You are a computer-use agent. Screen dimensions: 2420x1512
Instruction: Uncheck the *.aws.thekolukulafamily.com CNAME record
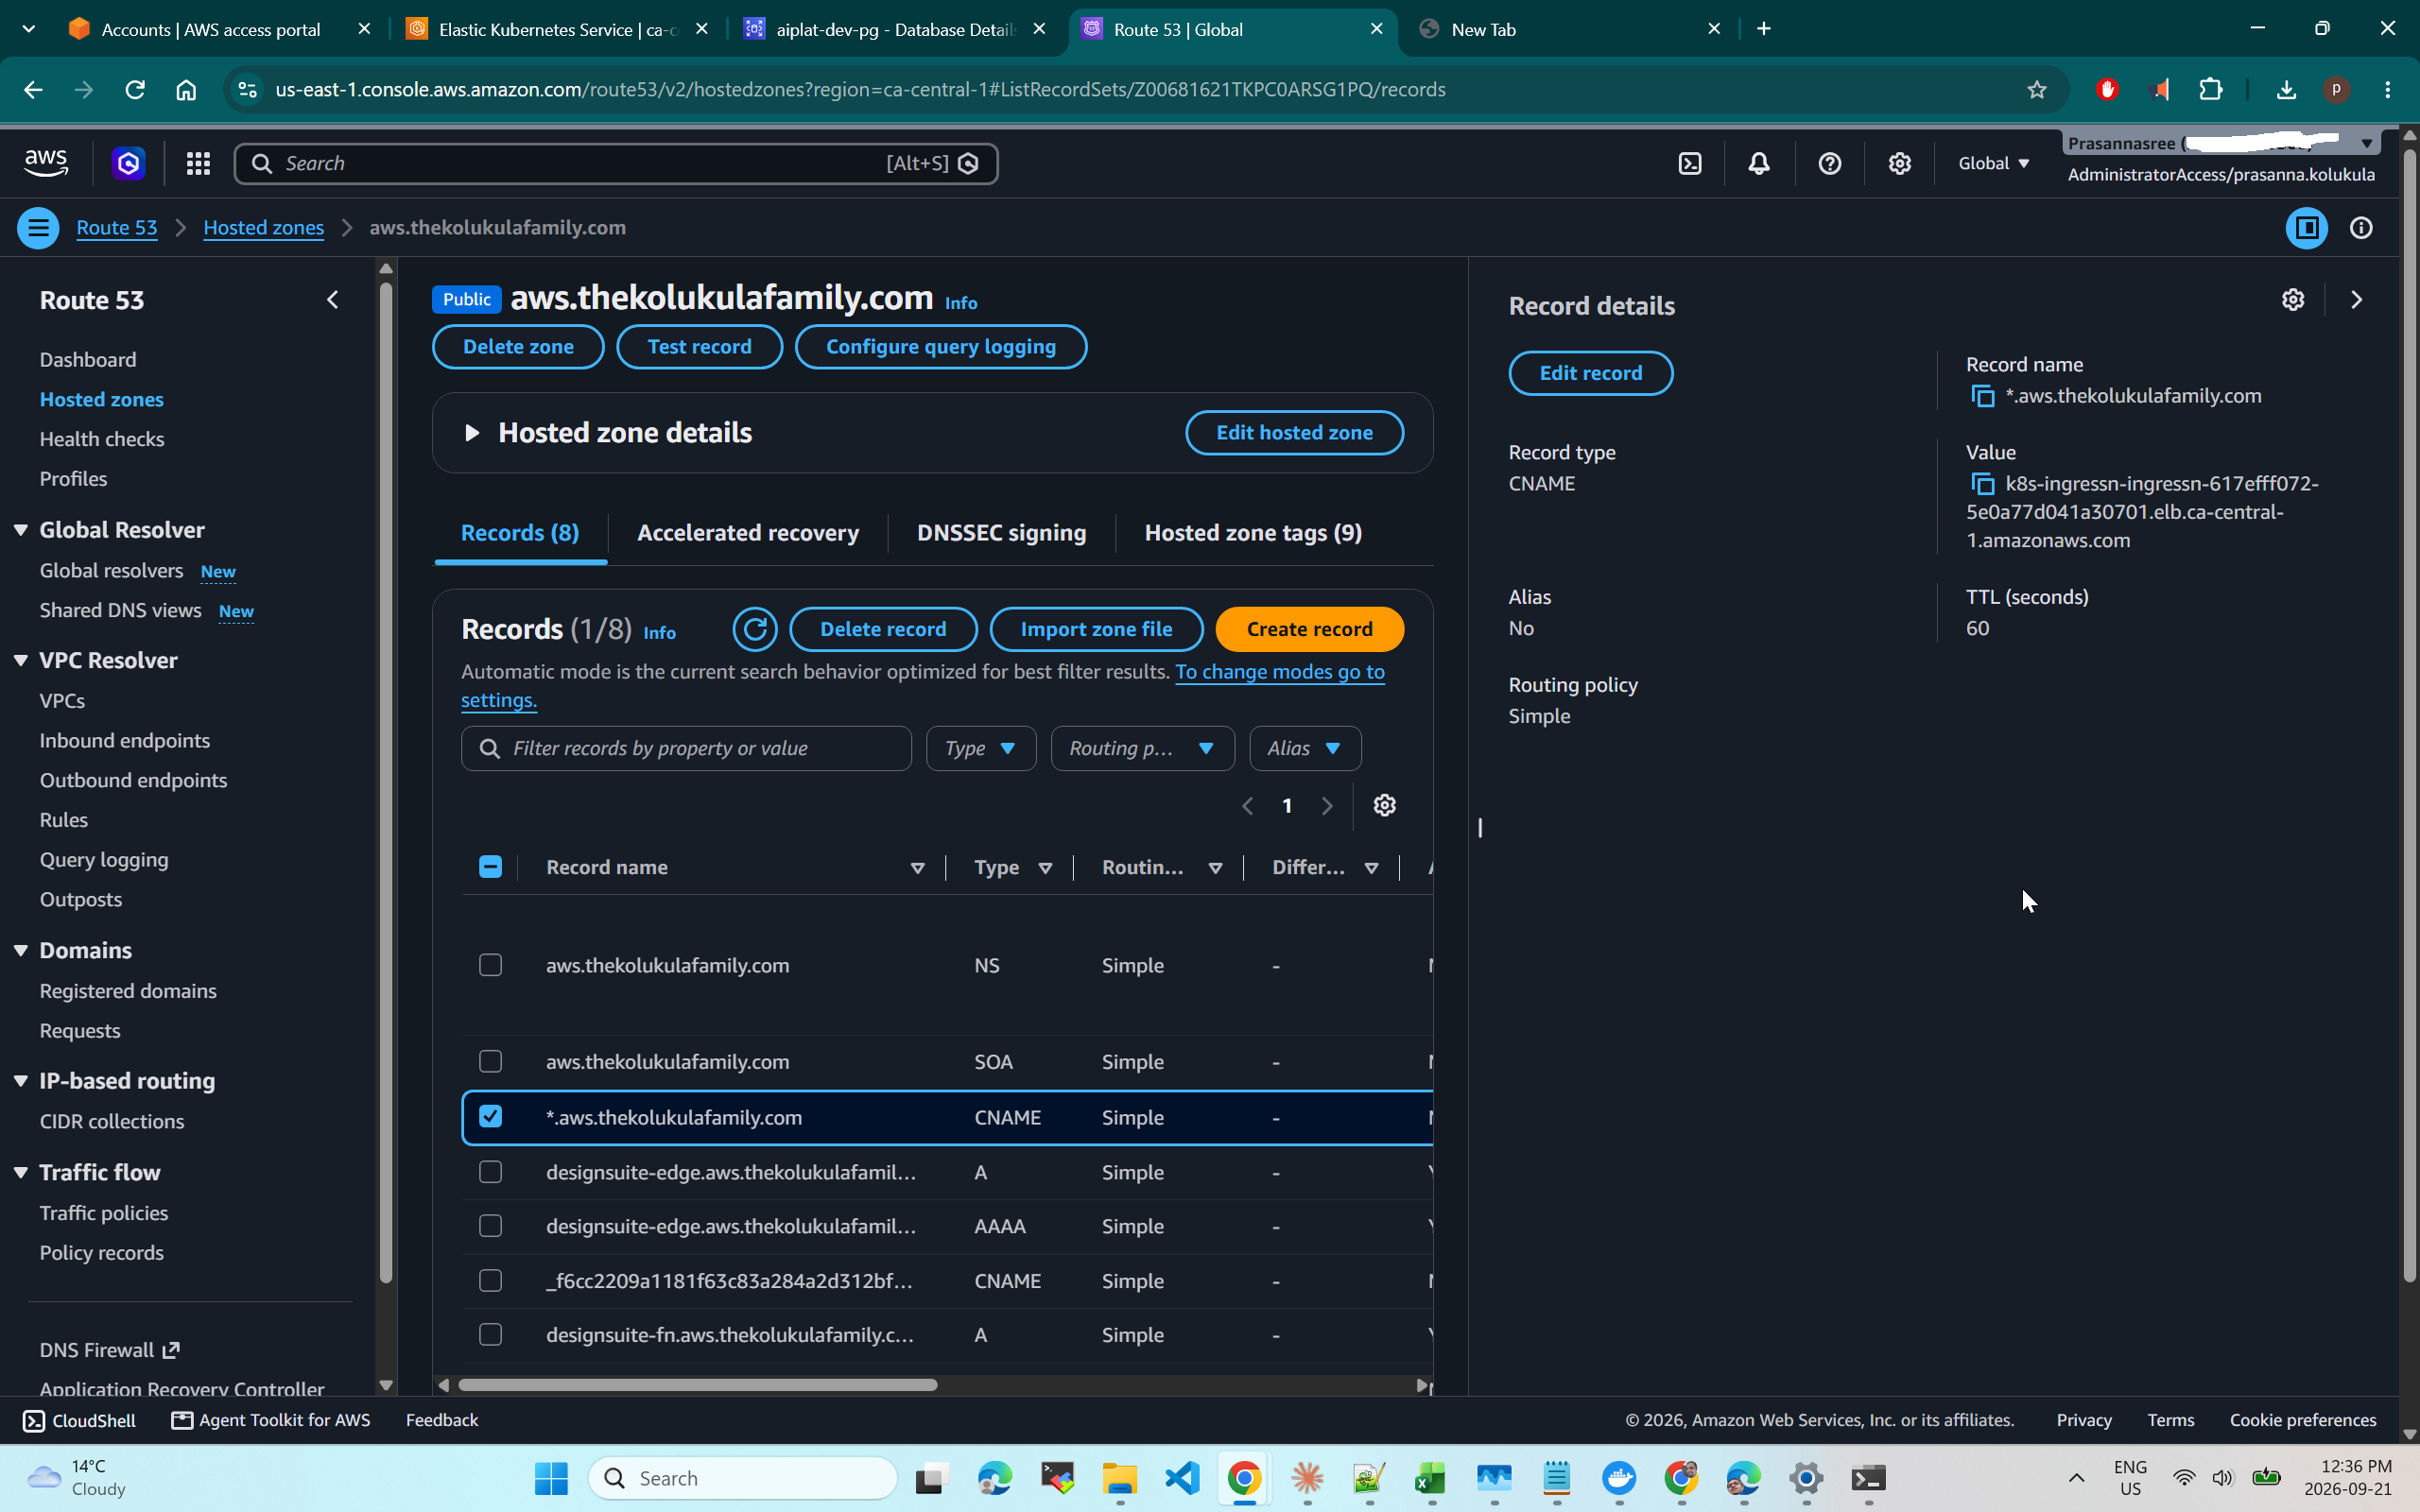click(x=490, y=1116)
